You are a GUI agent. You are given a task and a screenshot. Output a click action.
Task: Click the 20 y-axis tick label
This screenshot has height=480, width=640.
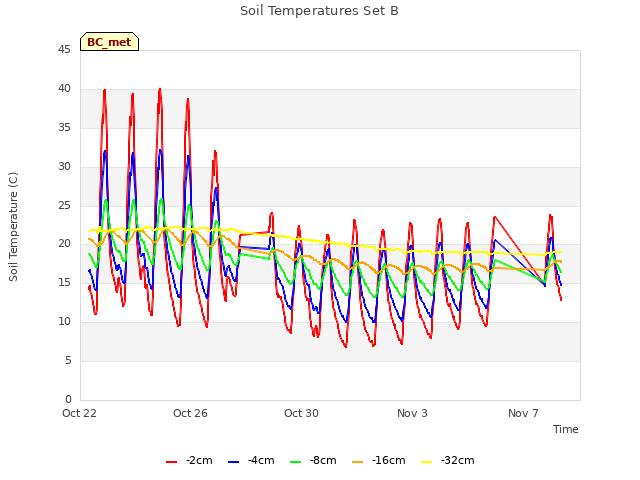64,244
